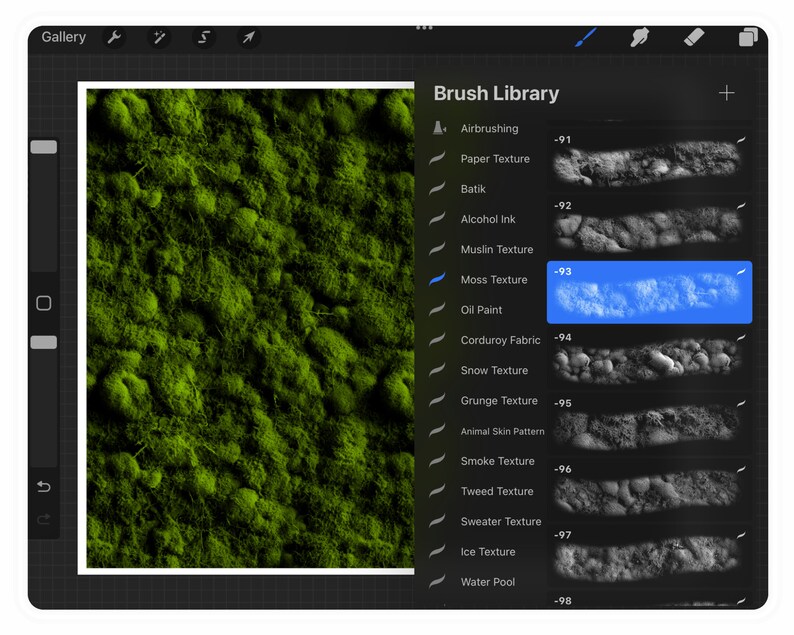This screenshot has width=794, height=635.
Task: Tap the green moss canvas artwork
Action: coord(250,328)
